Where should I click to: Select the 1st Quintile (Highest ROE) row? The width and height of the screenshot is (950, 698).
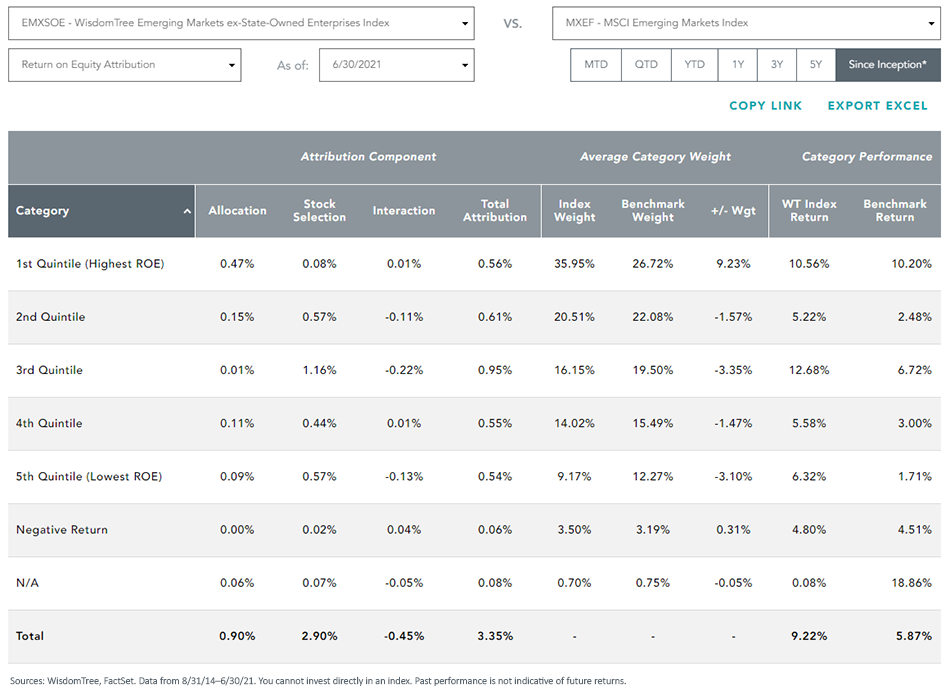pyautogui.click(x=474, y=264)
